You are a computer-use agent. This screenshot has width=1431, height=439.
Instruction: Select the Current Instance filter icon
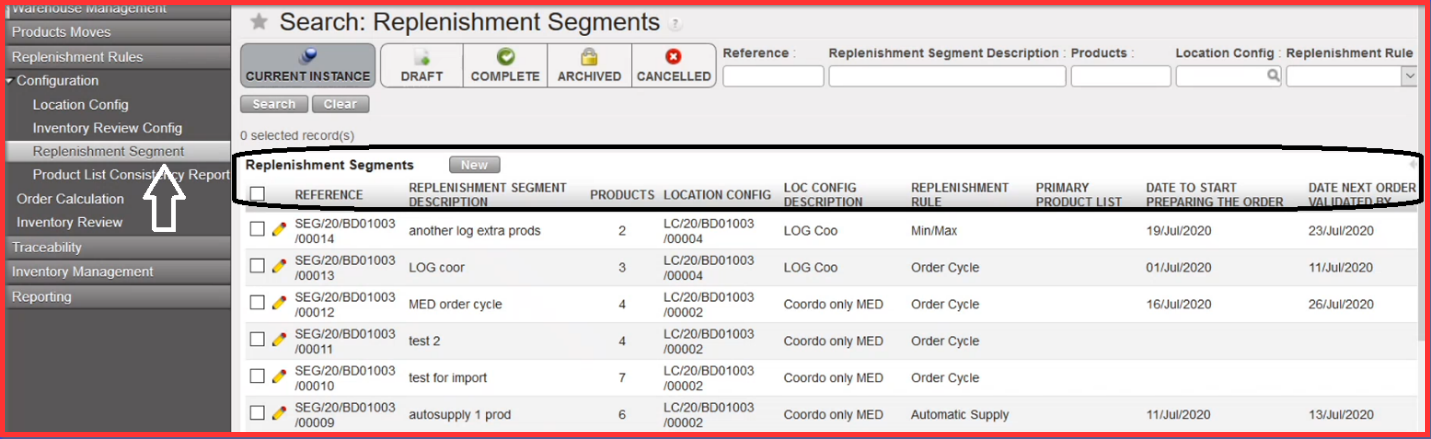click(308, 57)
